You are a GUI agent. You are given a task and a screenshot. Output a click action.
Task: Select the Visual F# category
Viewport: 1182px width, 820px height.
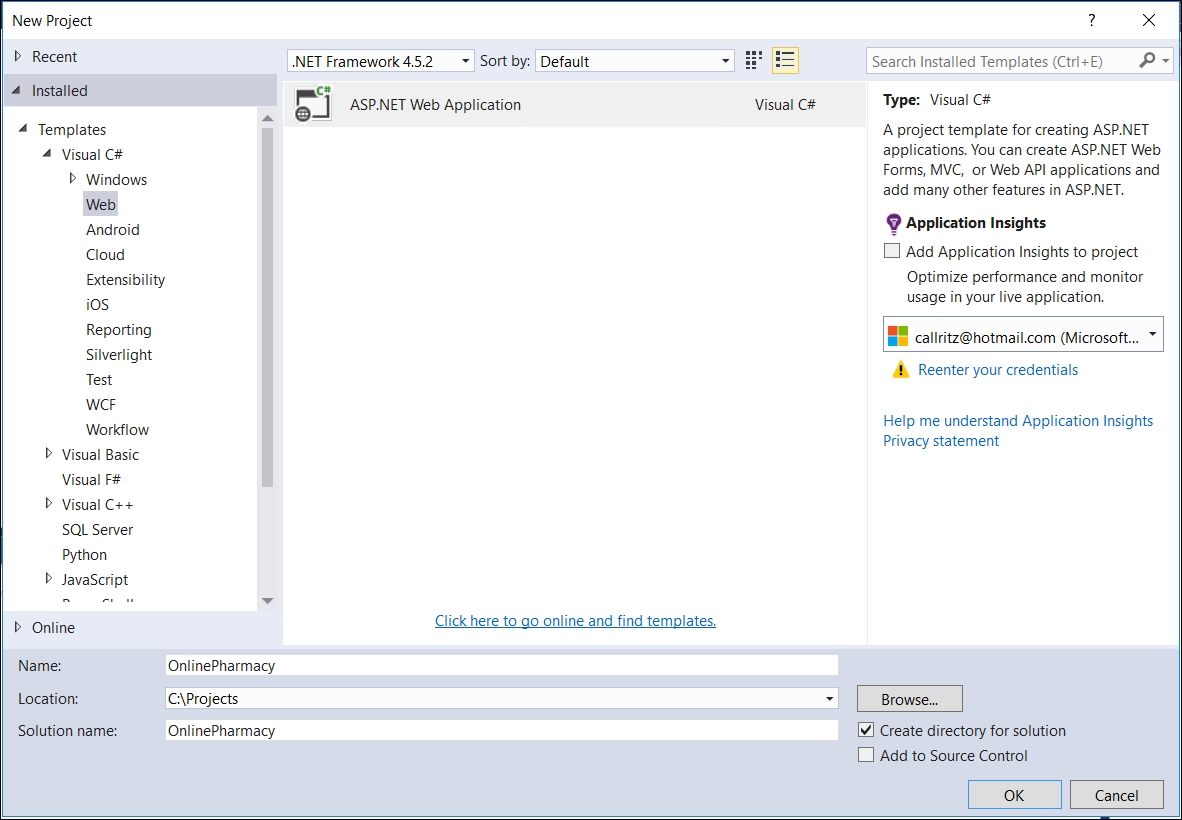pyautogui.click(x=91, y=479)
